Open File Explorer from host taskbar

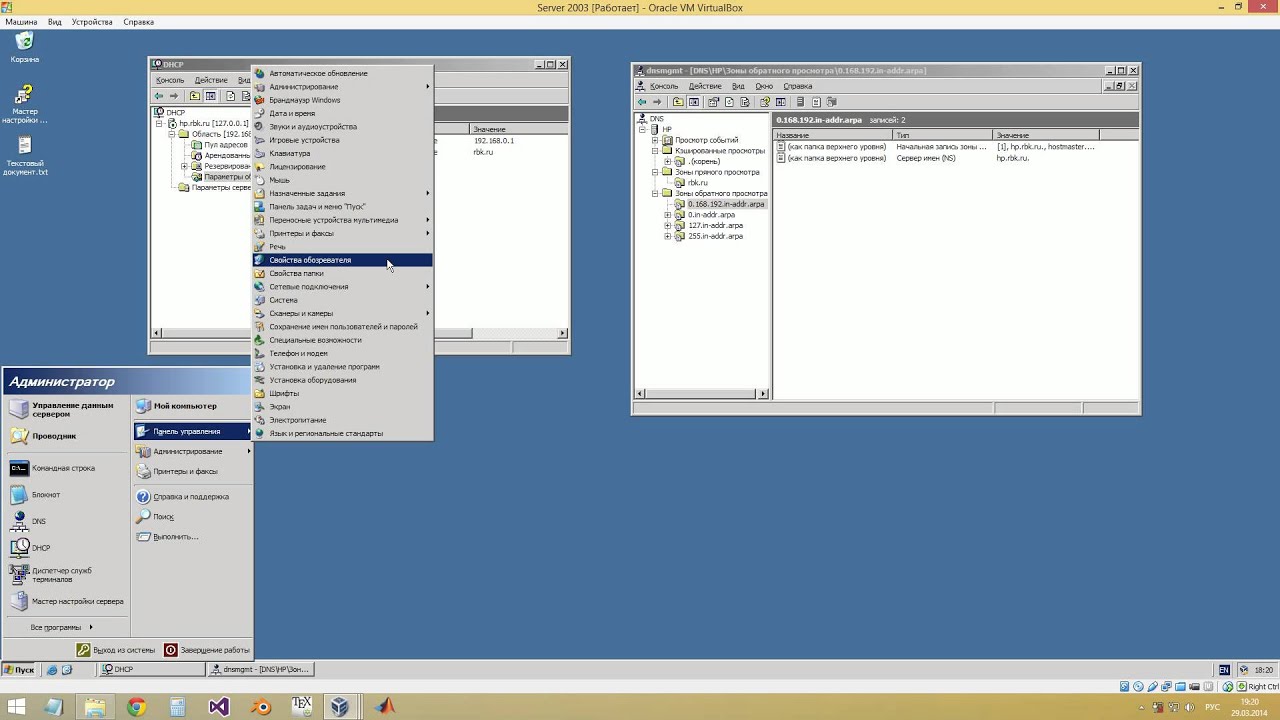click(94, 706)
